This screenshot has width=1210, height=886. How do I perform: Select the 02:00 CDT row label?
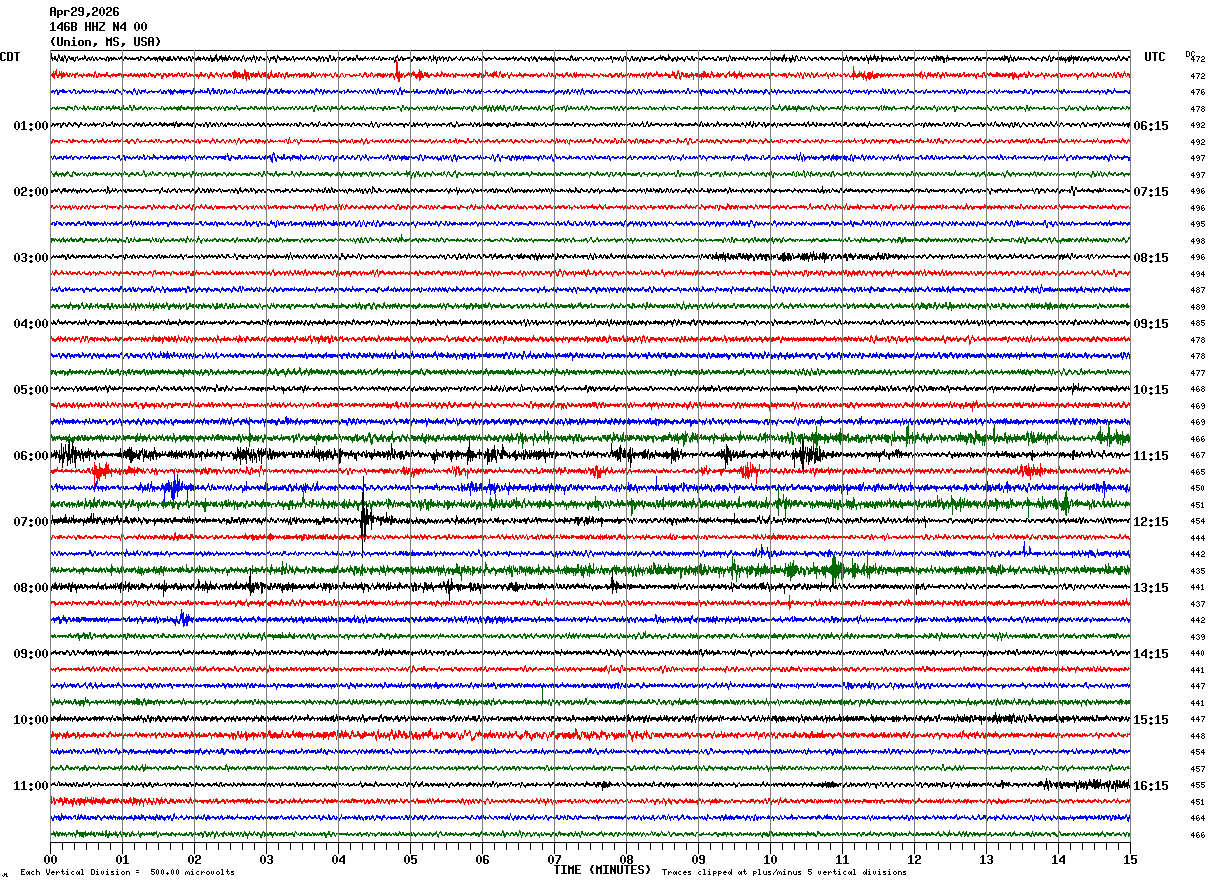30,192
